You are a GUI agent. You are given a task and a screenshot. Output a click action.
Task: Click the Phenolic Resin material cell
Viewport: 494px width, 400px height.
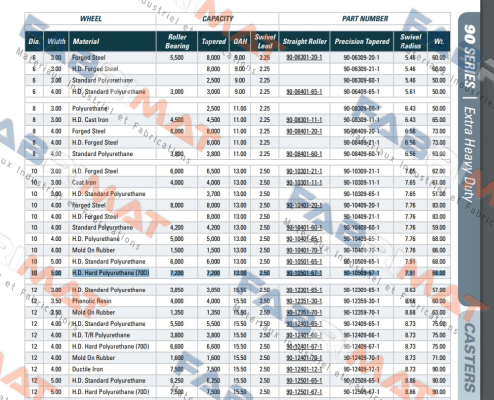pyautogui.click(x=92, y=301)
